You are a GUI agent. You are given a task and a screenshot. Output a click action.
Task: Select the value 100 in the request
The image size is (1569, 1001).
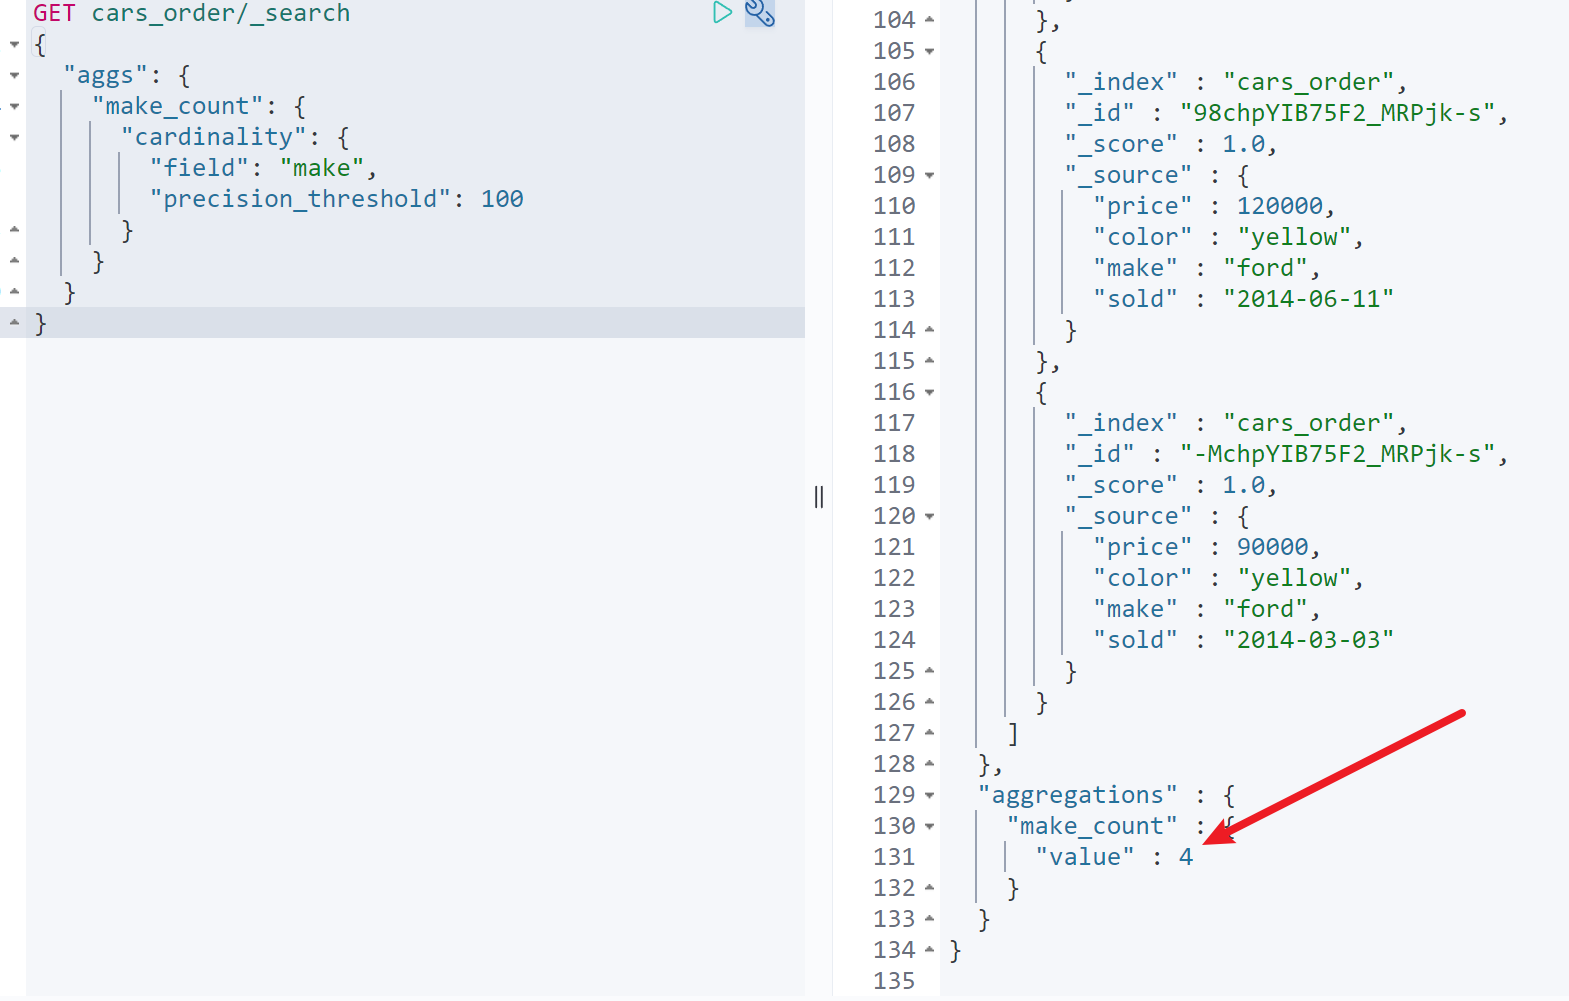(502, 199)
